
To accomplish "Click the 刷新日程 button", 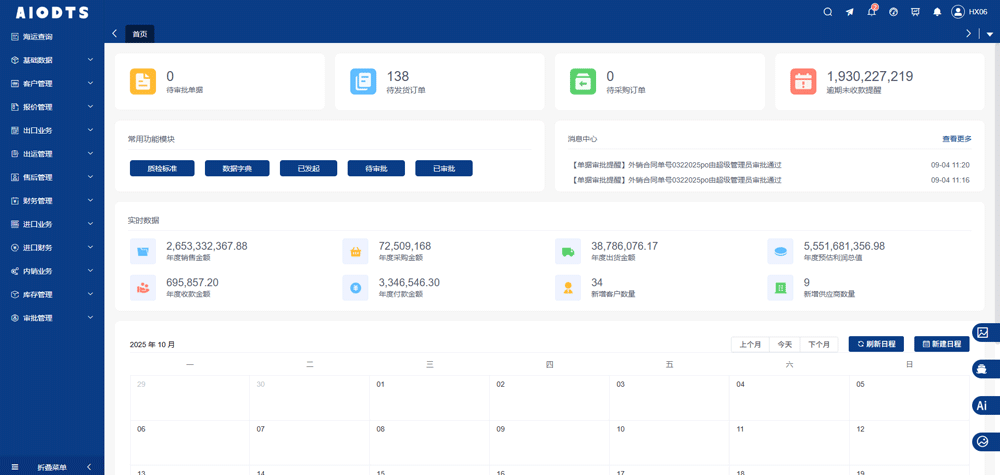I will (x=876, y=344).
